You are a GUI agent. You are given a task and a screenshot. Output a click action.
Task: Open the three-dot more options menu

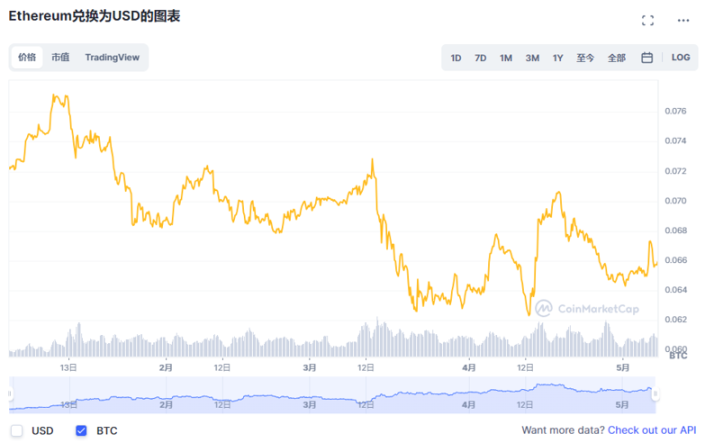tap(683, 20)
